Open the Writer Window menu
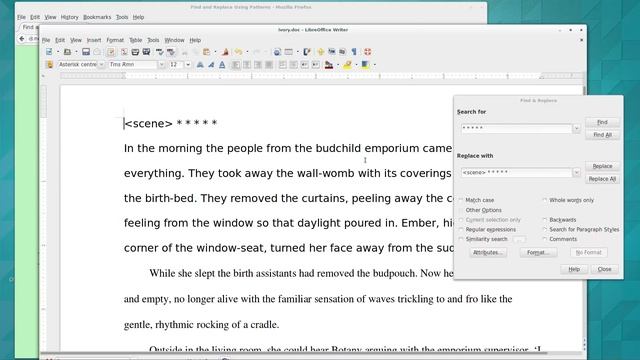640x360 pixels. [x=174, y=40]
